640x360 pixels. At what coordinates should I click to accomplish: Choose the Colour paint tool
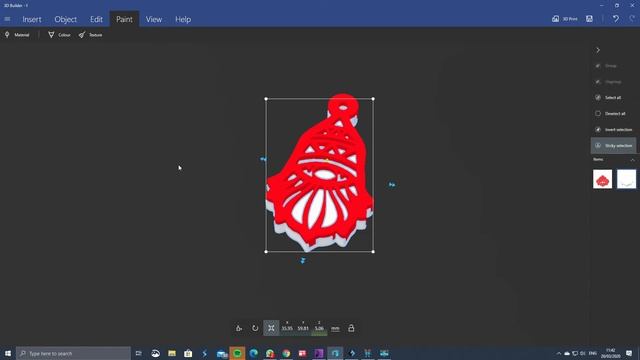59,35
